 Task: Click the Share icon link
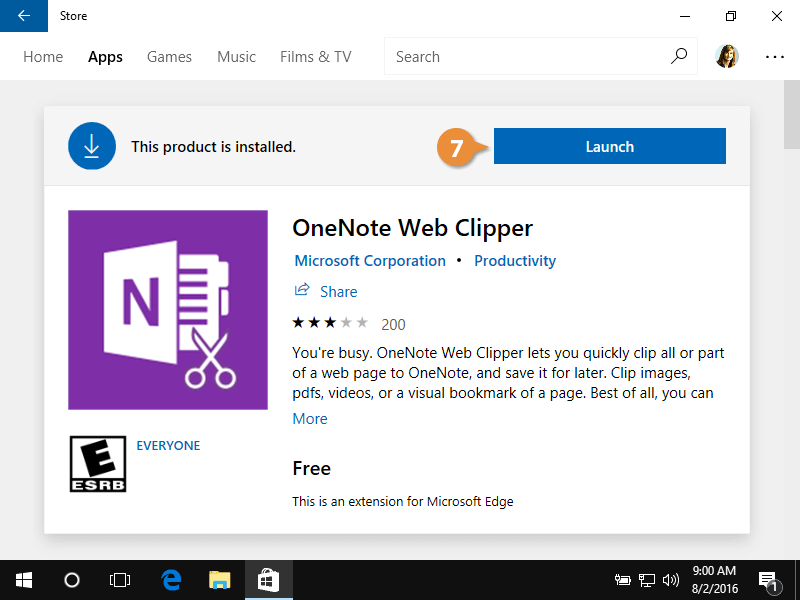tap(302, 291)
